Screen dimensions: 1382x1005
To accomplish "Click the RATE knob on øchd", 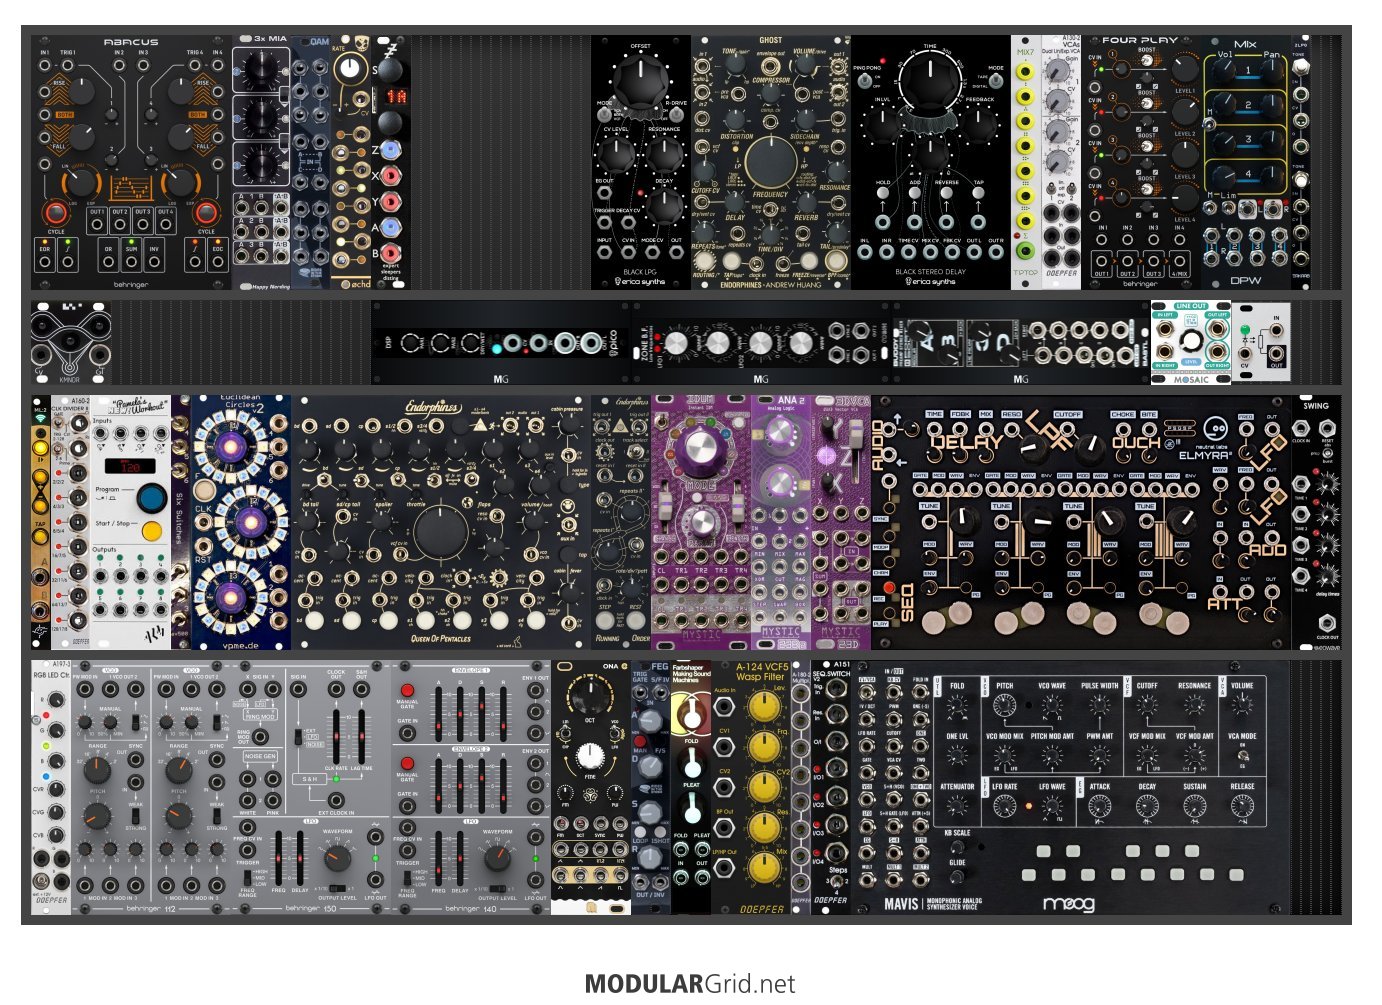I will pos(349,68).
